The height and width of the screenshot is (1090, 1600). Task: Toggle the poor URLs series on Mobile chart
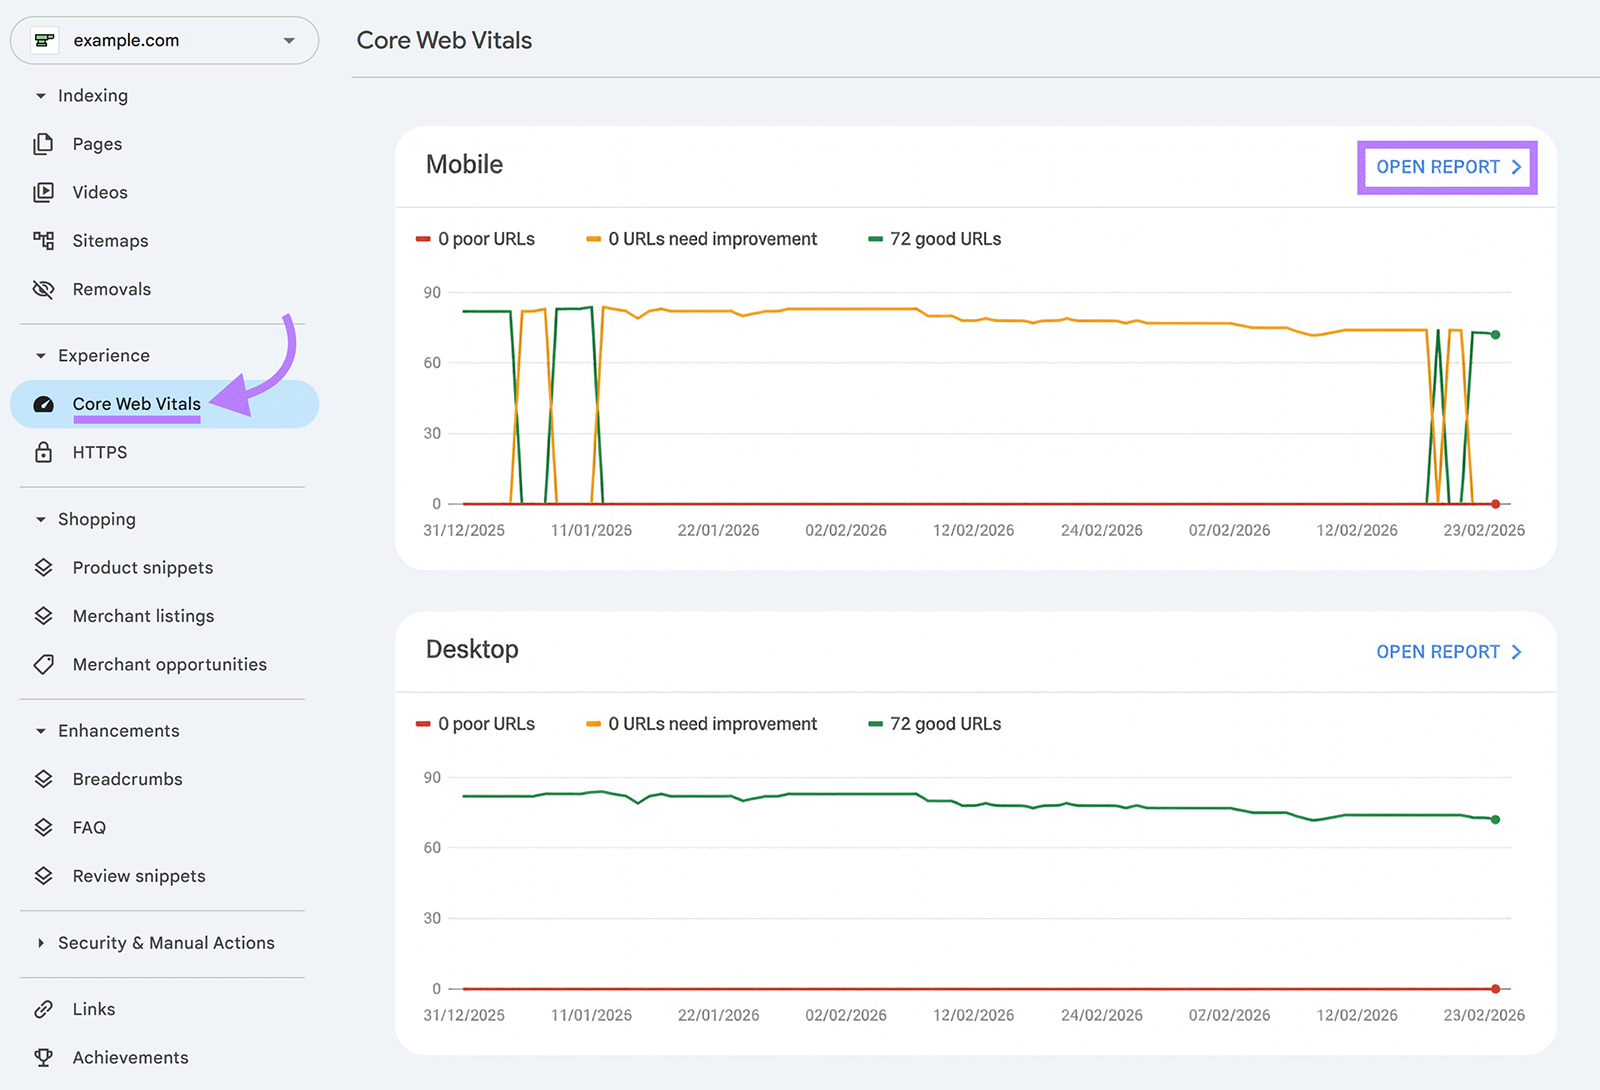click(476, 238)
